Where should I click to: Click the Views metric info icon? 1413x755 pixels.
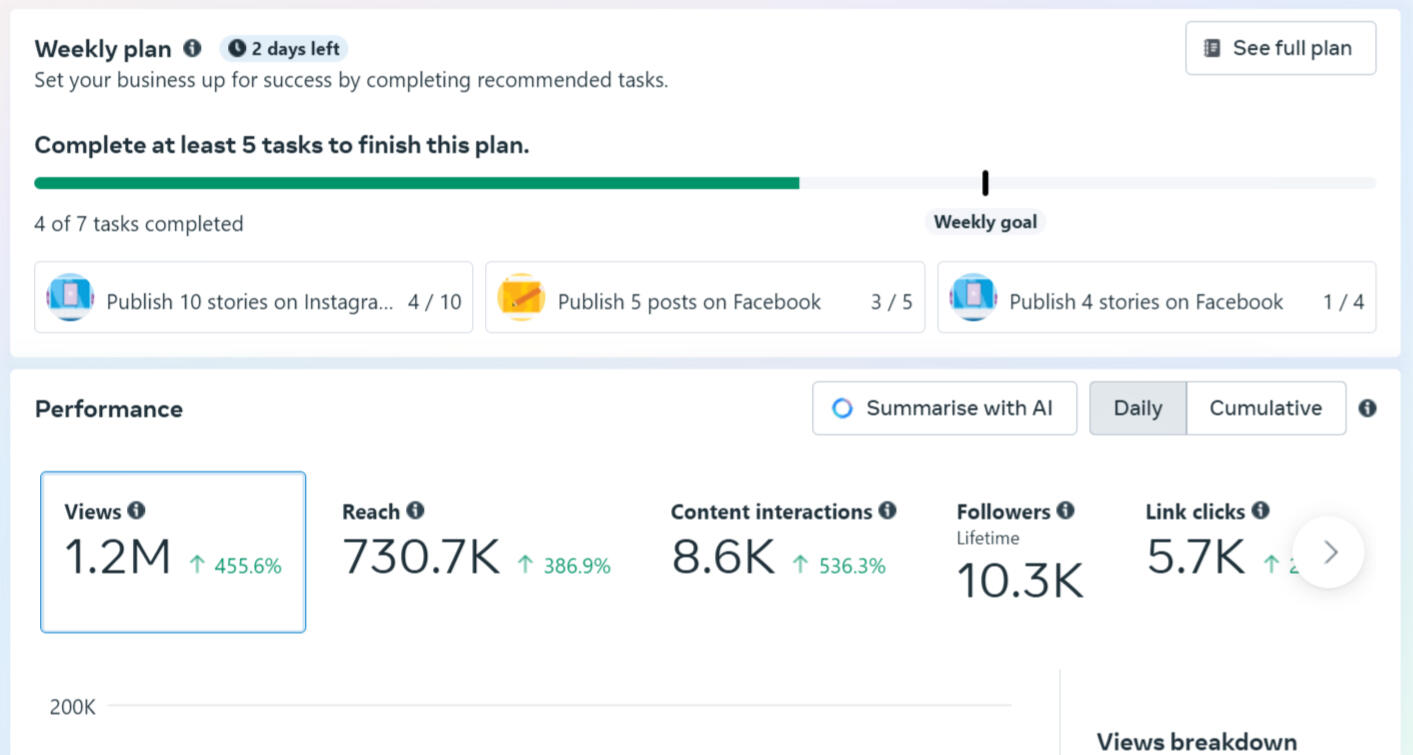click(x=138, y=511)
